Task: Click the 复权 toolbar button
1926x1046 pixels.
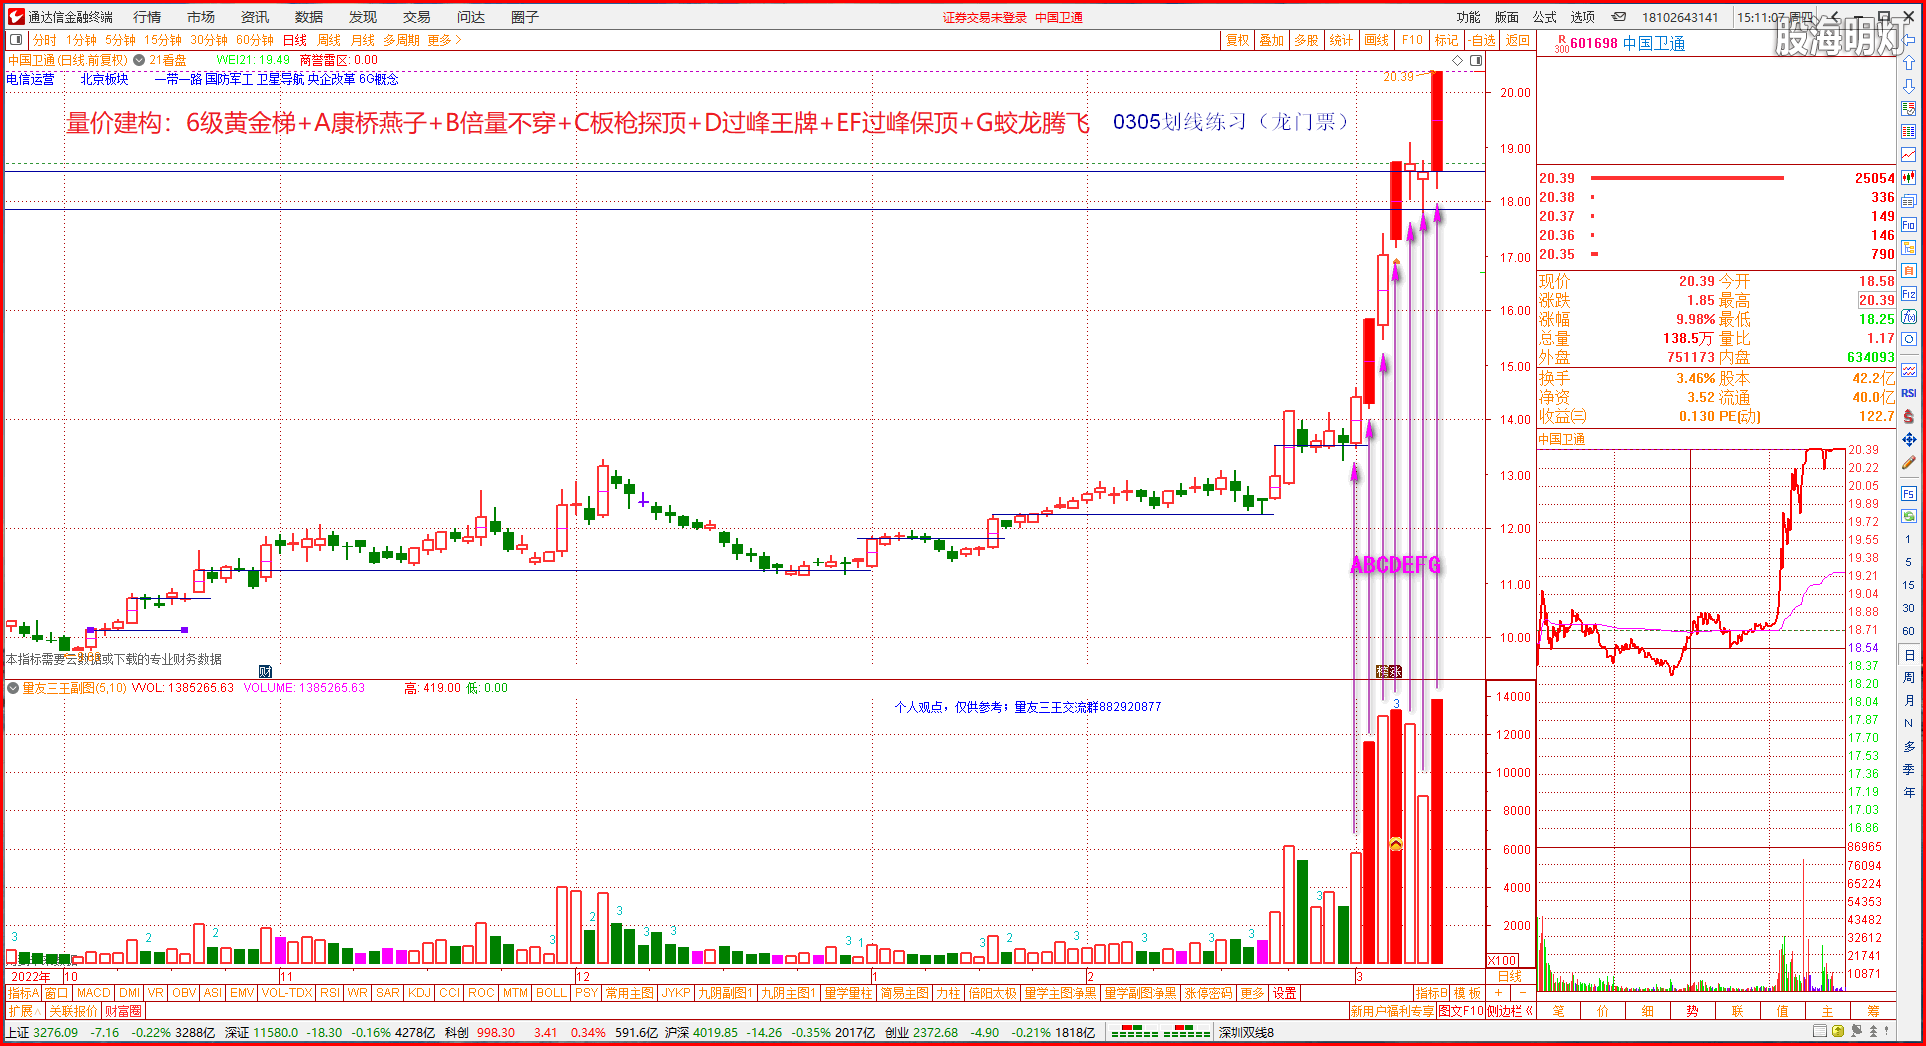Action: pos(1237,40)
